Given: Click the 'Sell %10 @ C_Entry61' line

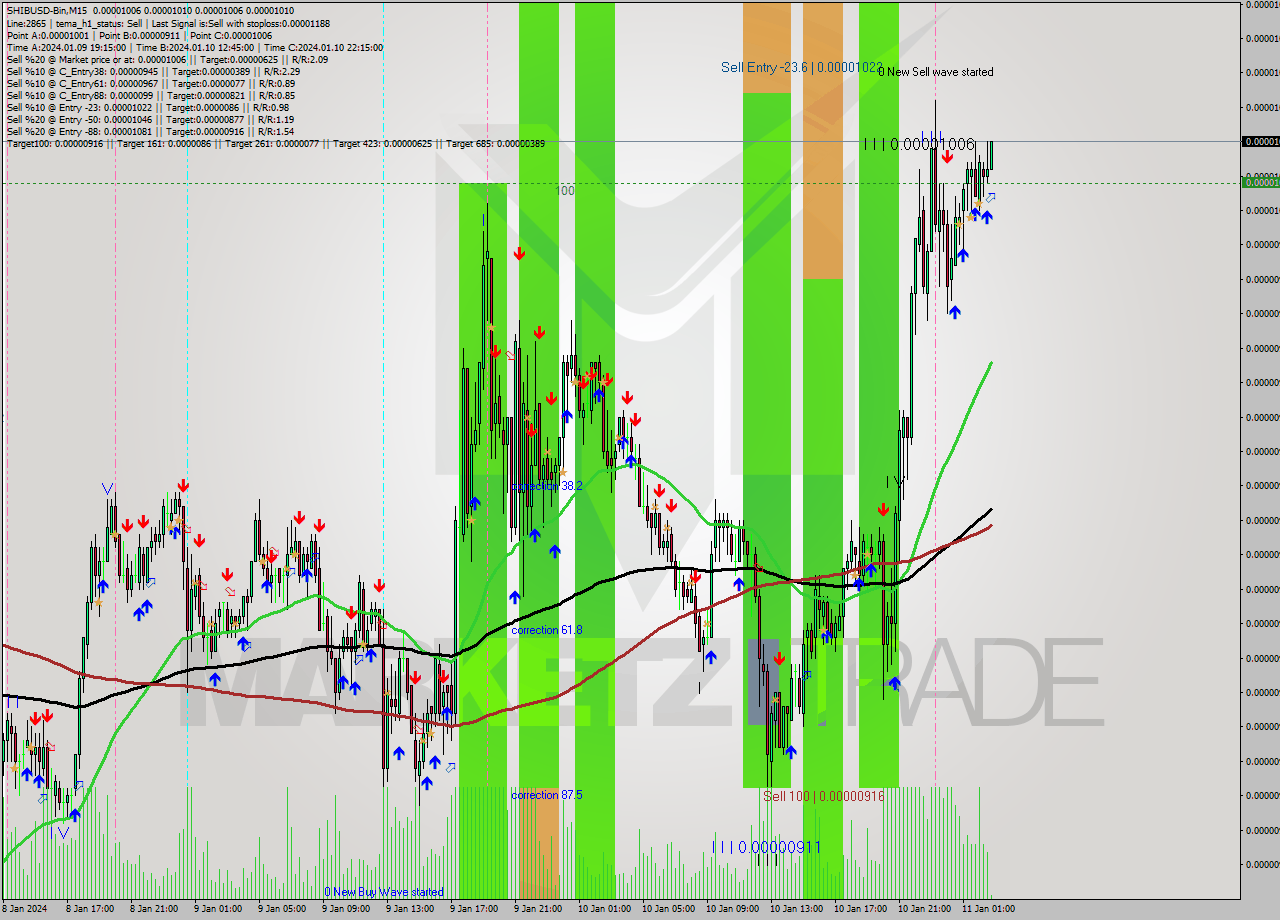Looking at the screenshot, I should 150,83.
